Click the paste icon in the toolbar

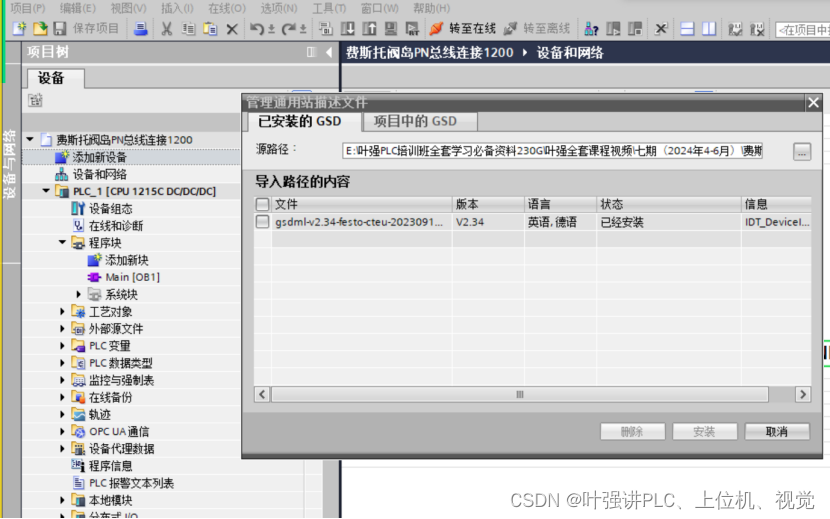210,29
